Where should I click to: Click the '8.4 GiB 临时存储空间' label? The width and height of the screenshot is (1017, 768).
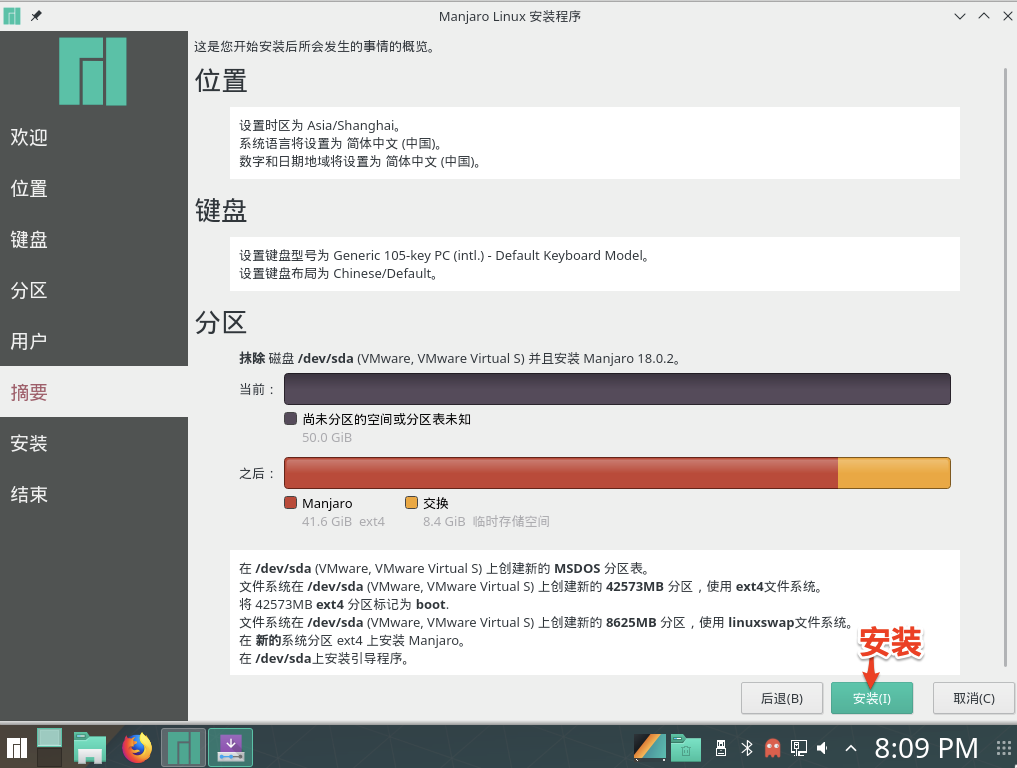486,522
